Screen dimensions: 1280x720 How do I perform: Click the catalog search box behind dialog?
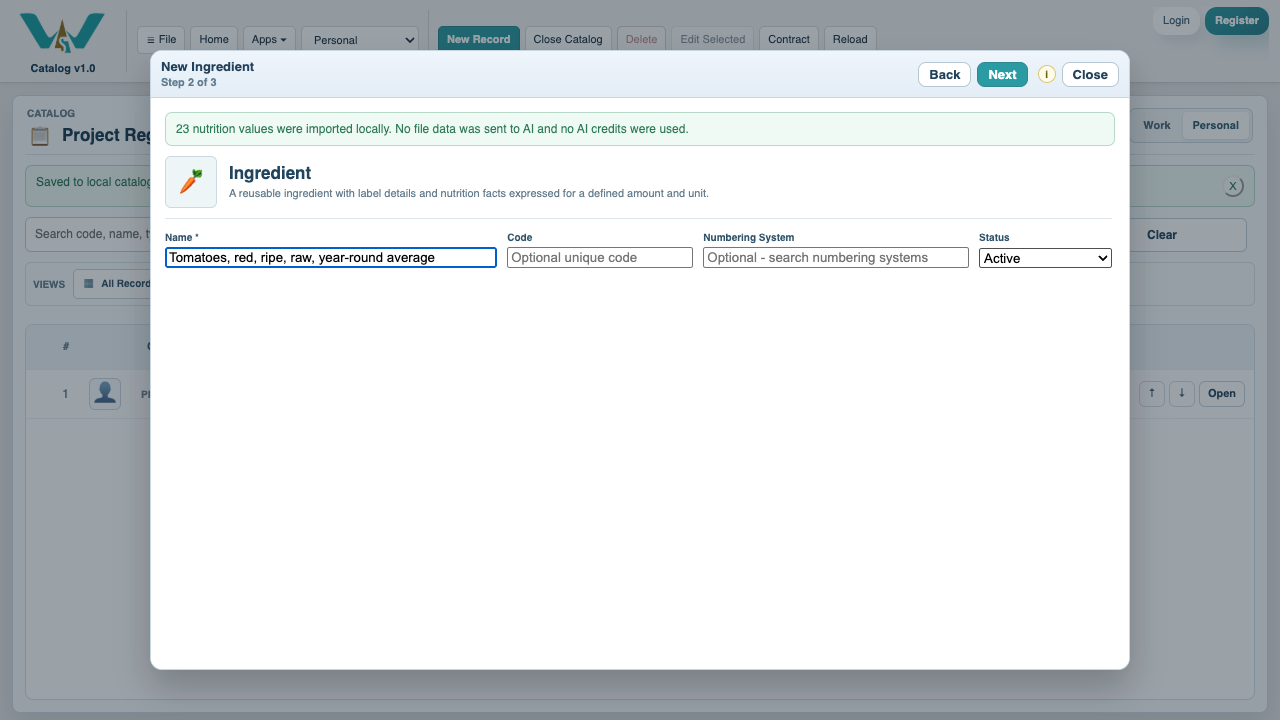[90, 235]
